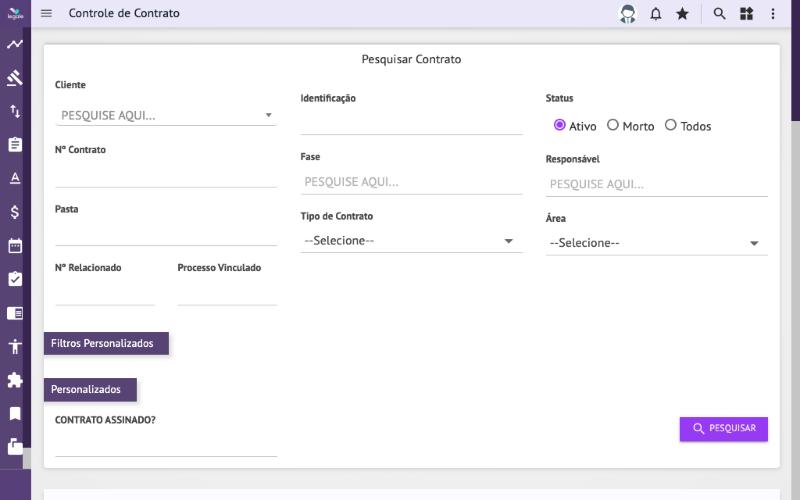Viewport: 800px width, 500px height.
Task: Open the Tipo de Contrato dropdown
Action: [x=411, y=241]
